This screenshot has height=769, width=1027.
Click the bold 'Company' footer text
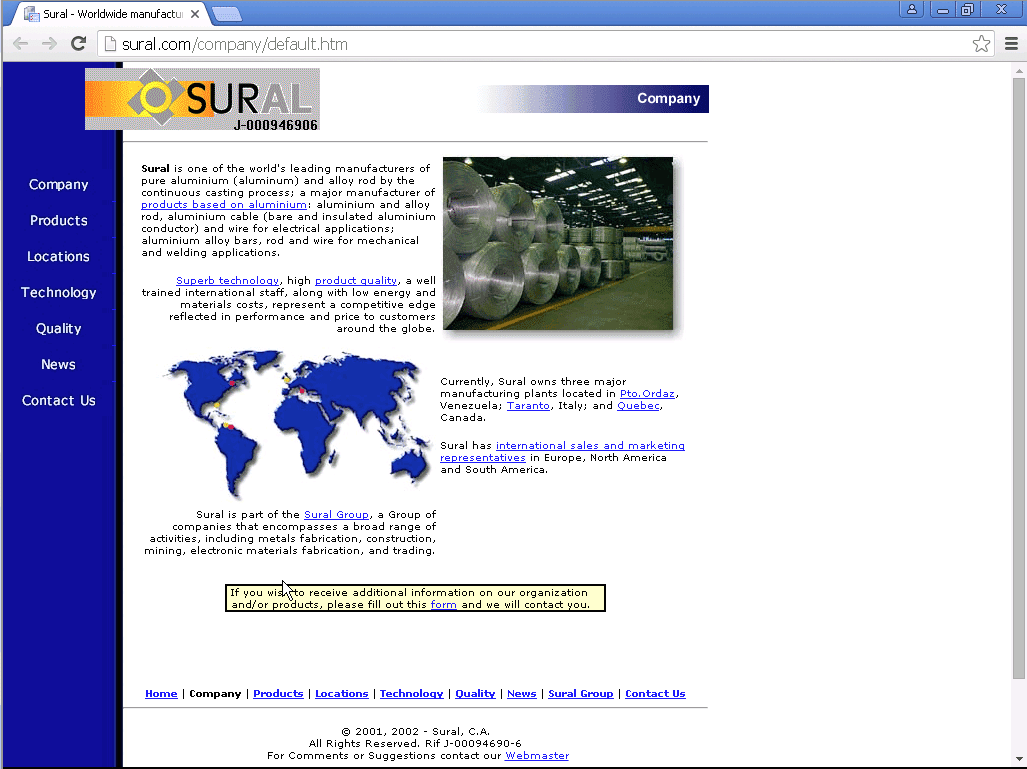[x=215, y=694]
